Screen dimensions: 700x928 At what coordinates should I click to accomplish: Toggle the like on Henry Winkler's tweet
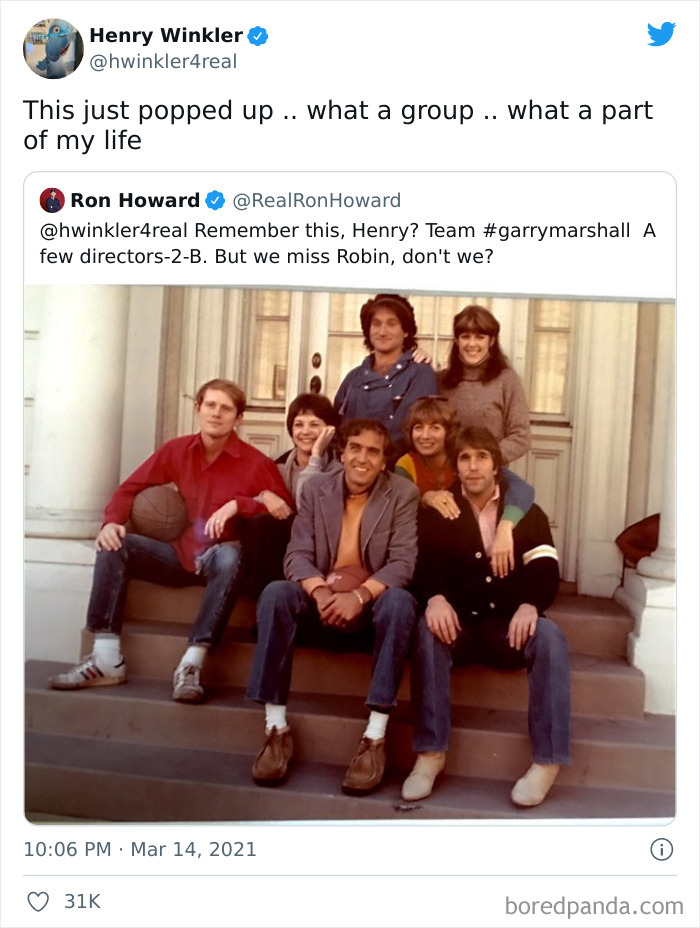point(37,901)
